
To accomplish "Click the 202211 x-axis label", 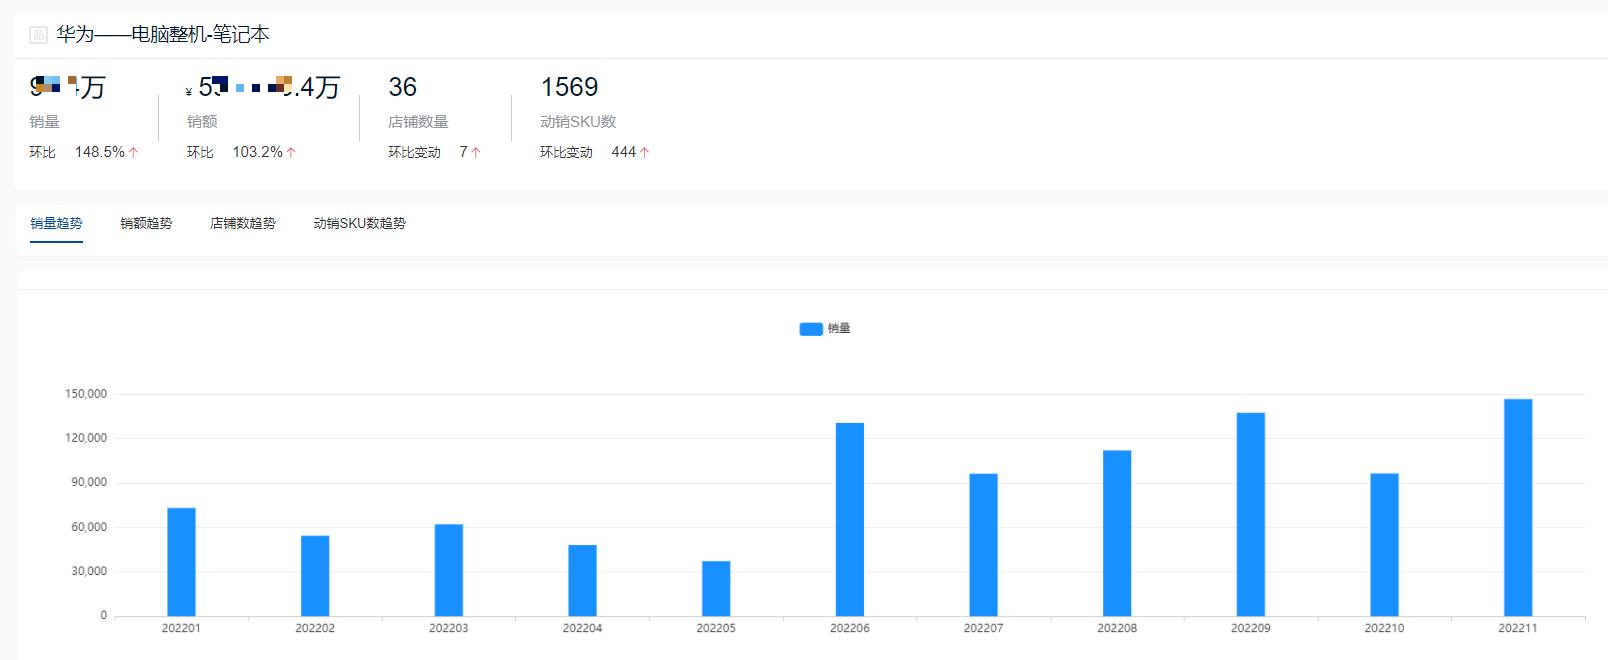I will click(x=1518, y=628).
